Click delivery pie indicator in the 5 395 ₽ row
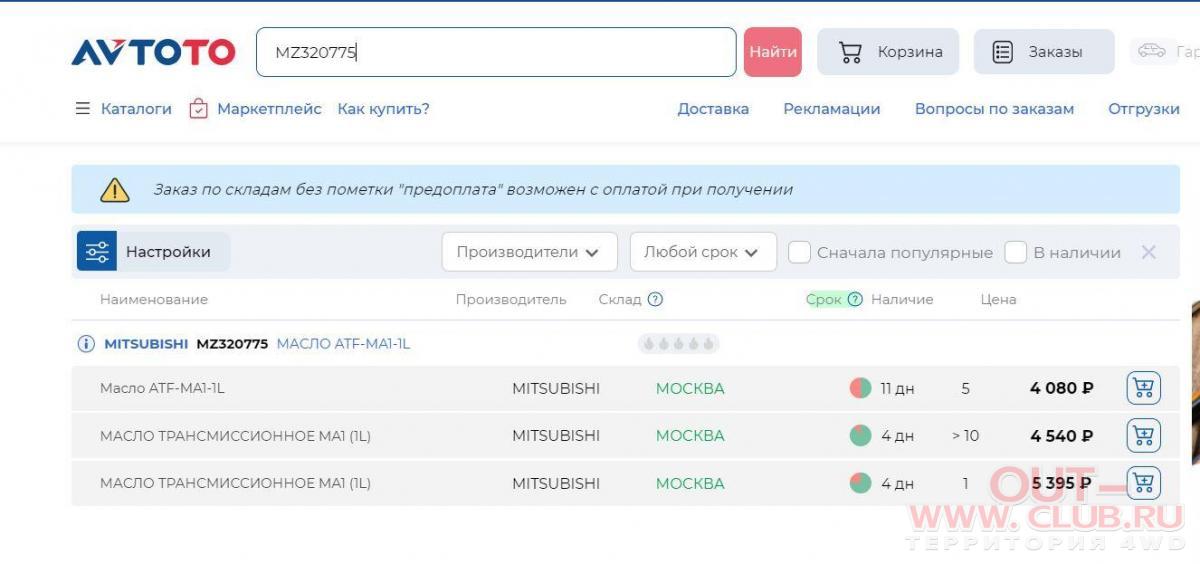 860,483
